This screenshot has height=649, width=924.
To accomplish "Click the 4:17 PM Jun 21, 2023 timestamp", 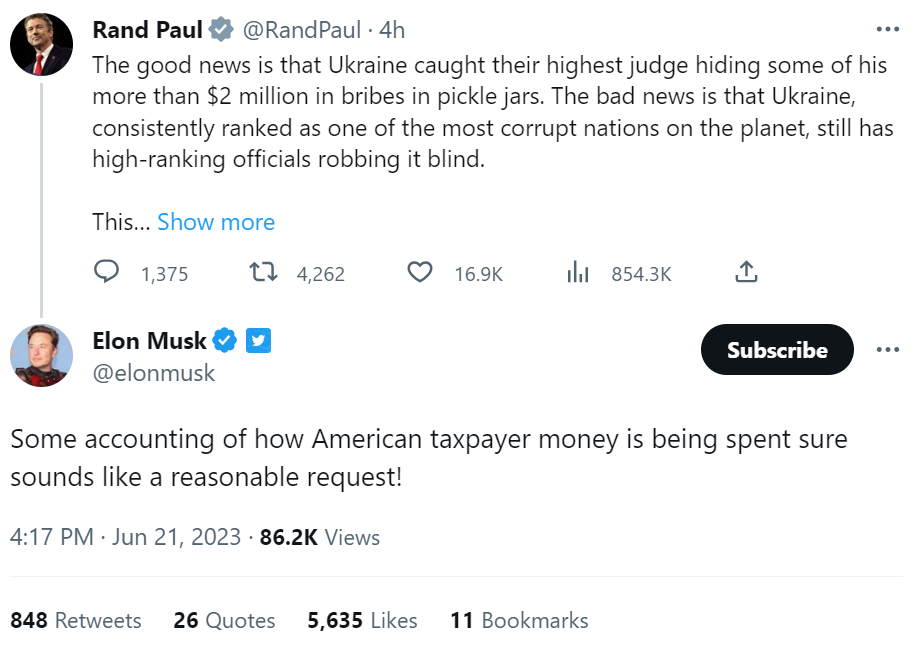I will click(126, 537).
